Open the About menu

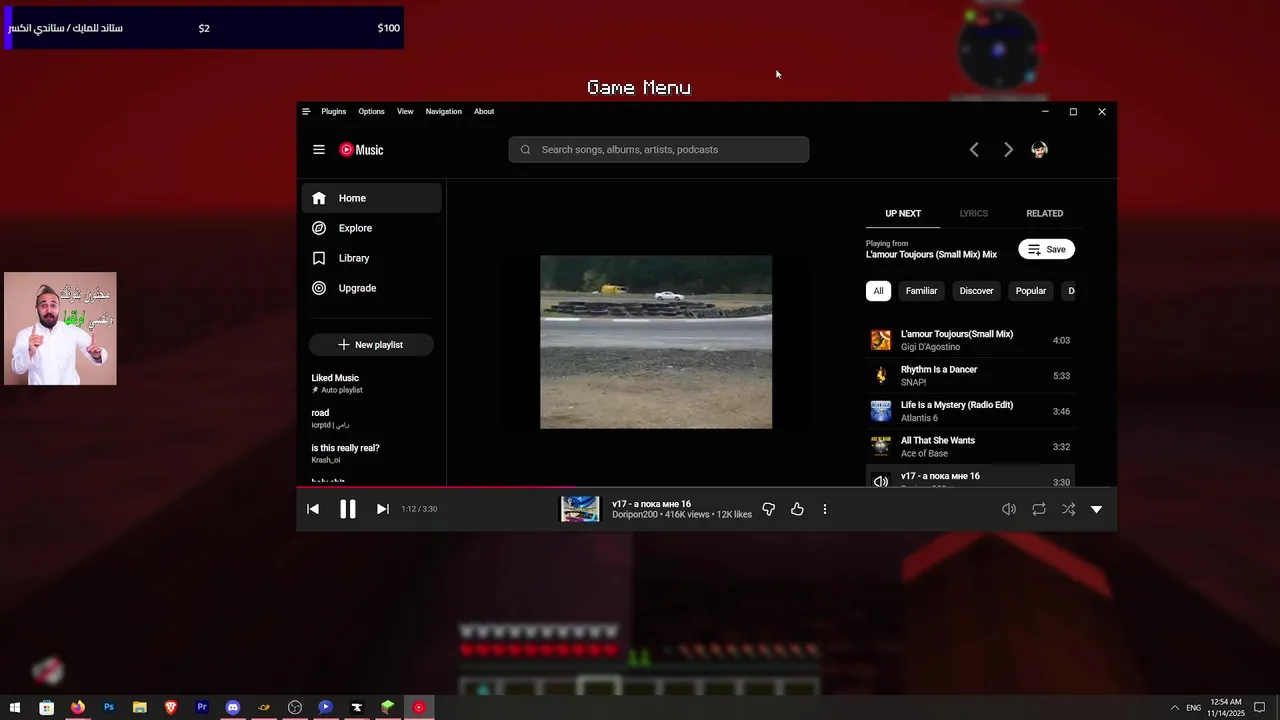click(x=484, y=112)
